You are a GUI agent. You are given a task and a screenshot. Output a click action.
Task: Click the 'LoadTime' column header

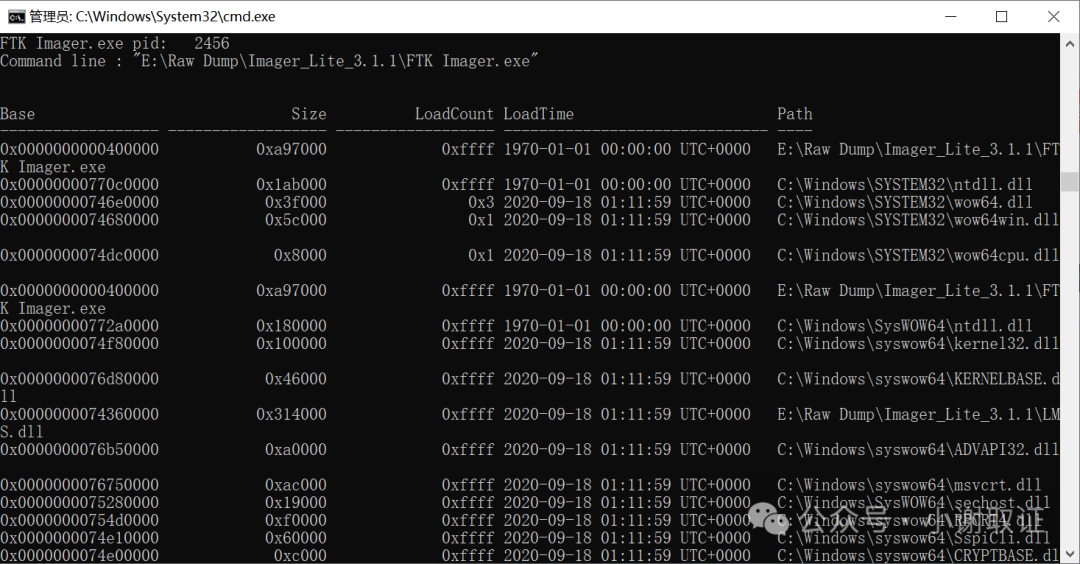(539, 114)
